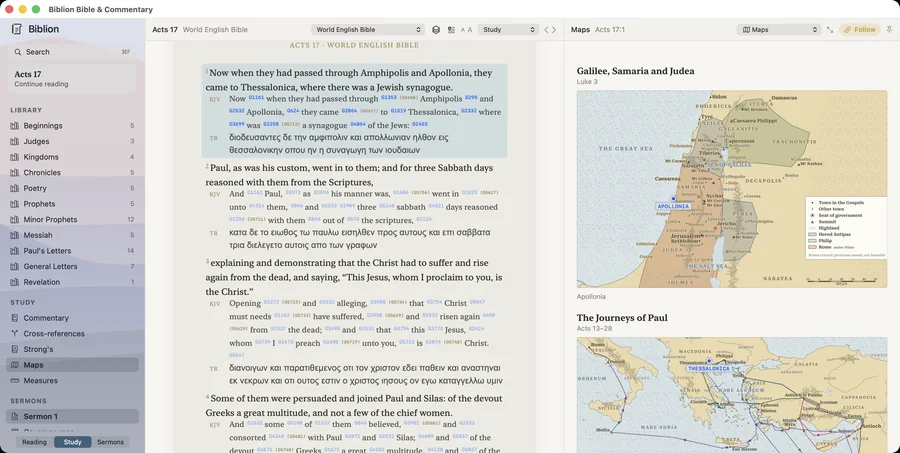The image size is (900, 453).
Task: Open Paul's Letters library section
Action: tap(72, 251)
